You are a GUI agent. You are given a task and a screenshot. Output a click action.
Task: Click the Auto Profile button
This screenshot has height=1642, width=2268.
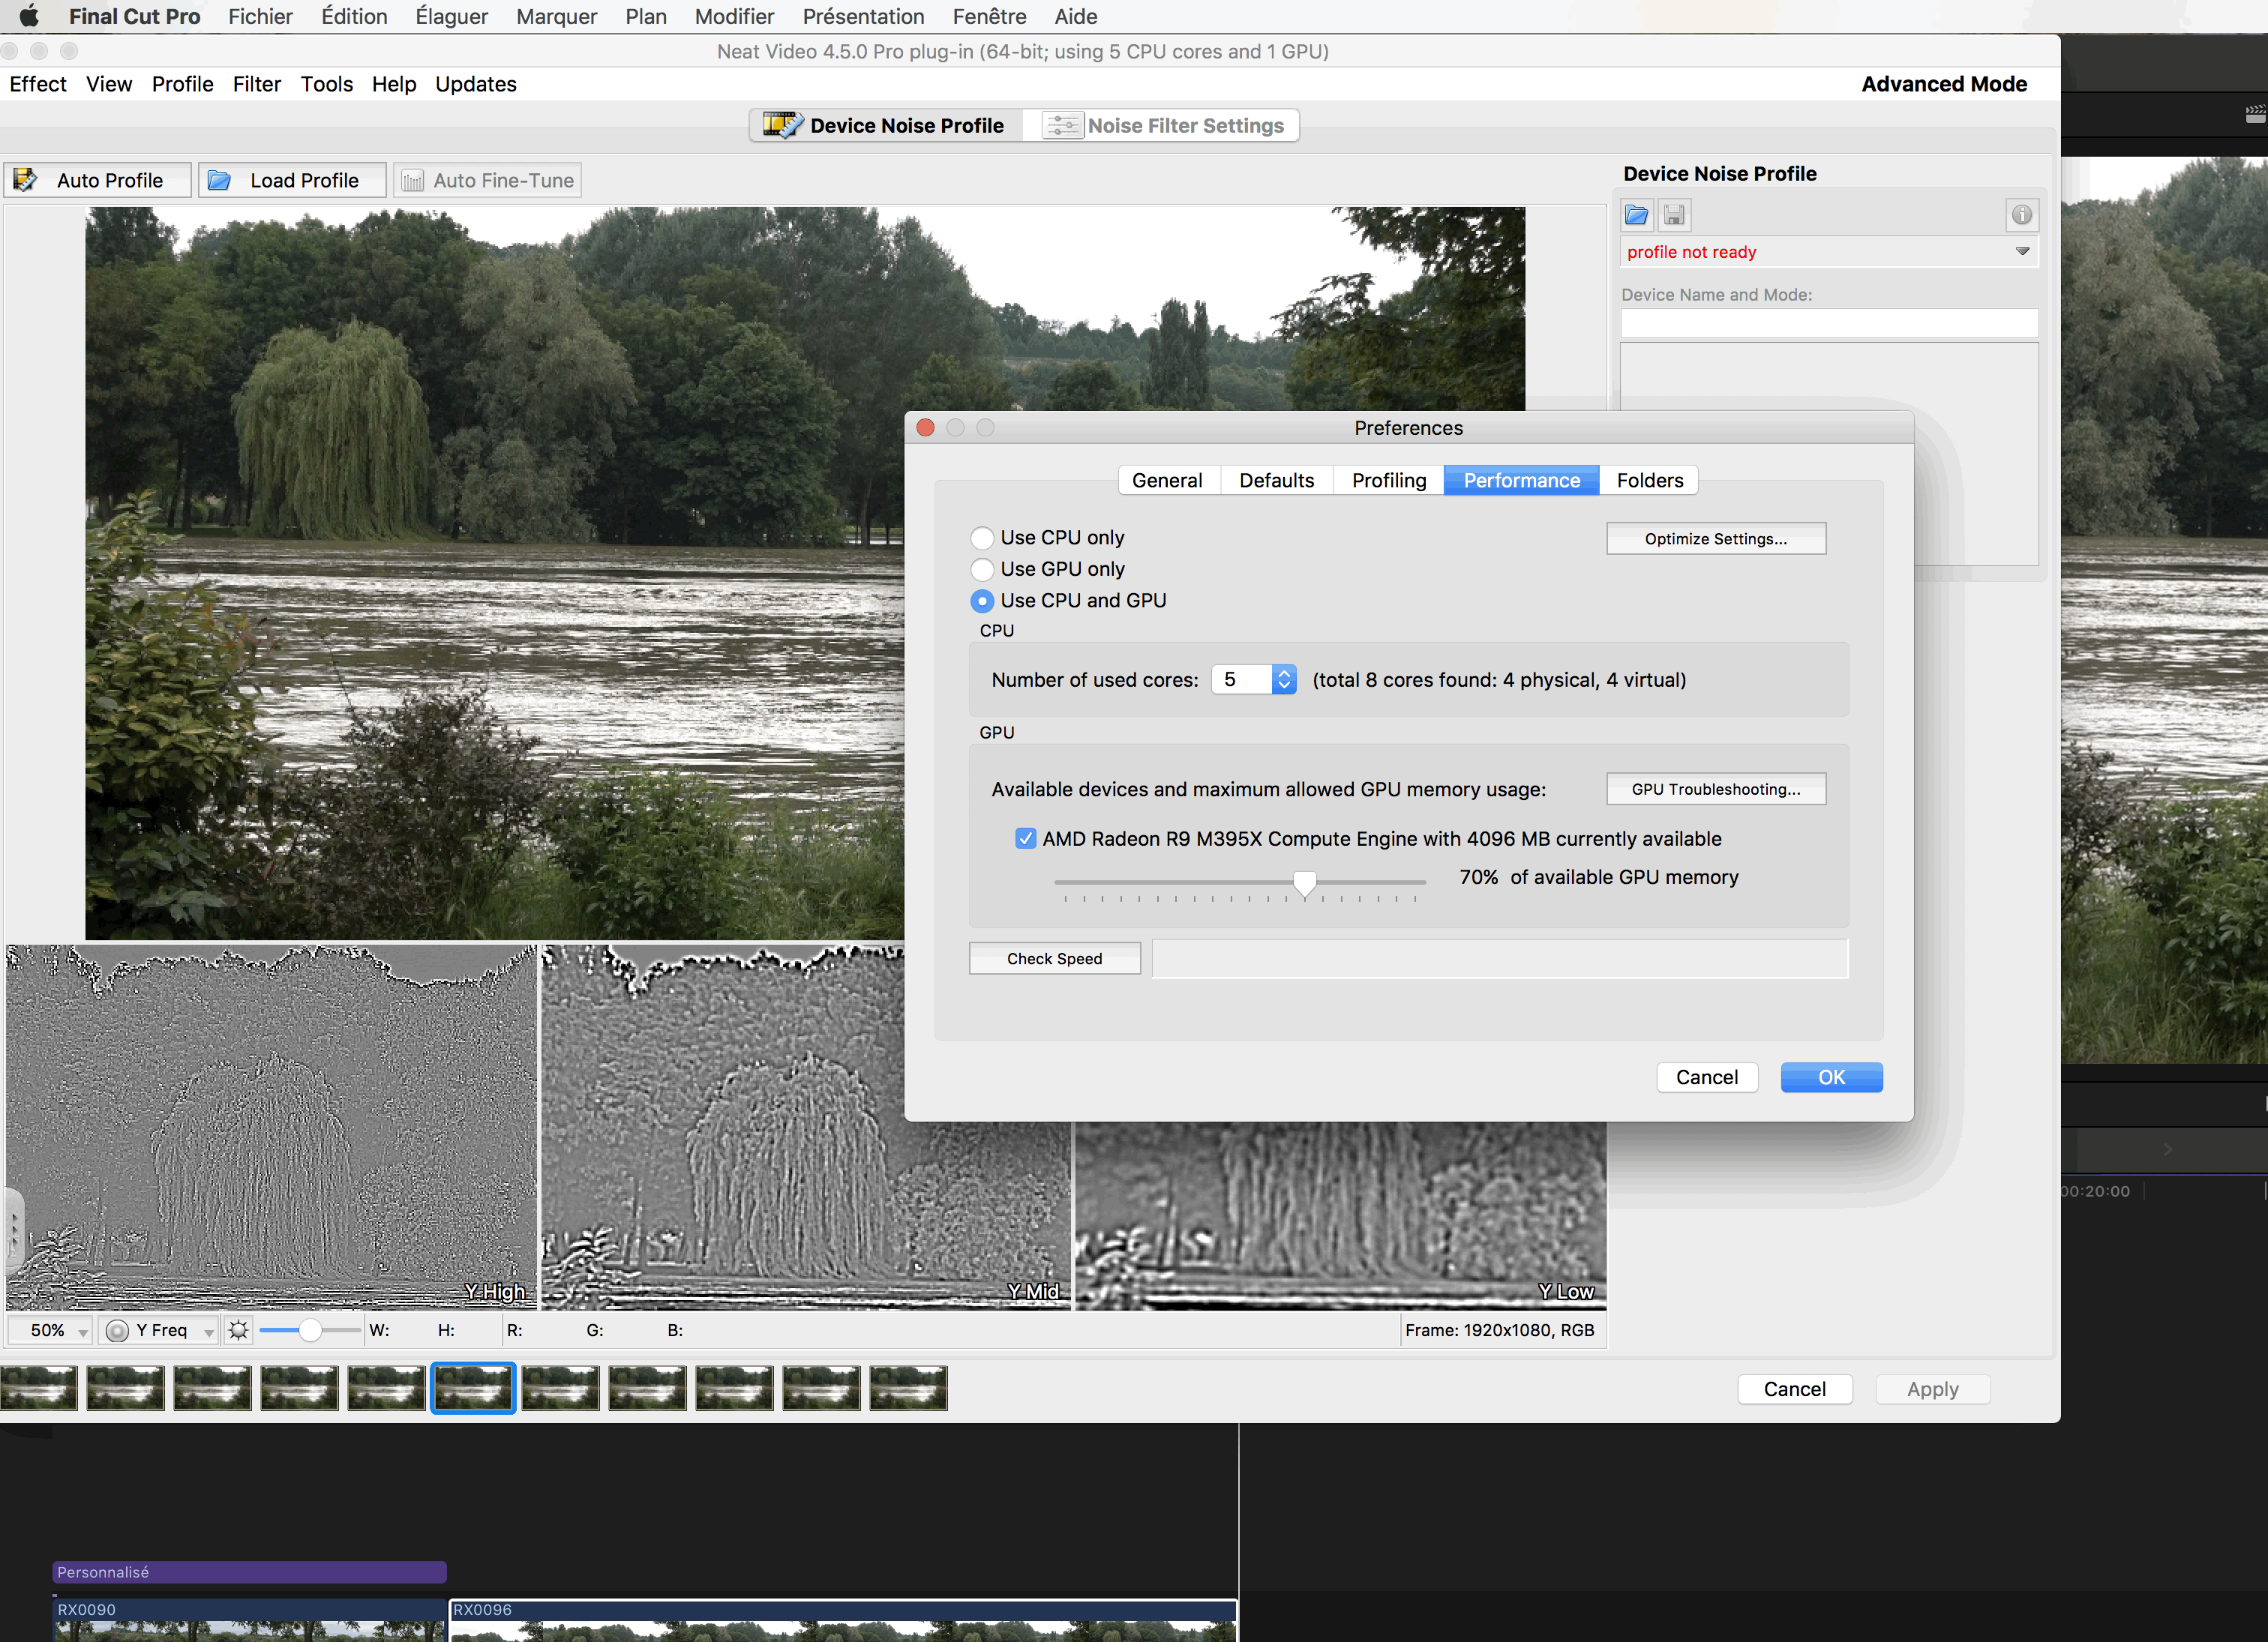coord(97,180)
